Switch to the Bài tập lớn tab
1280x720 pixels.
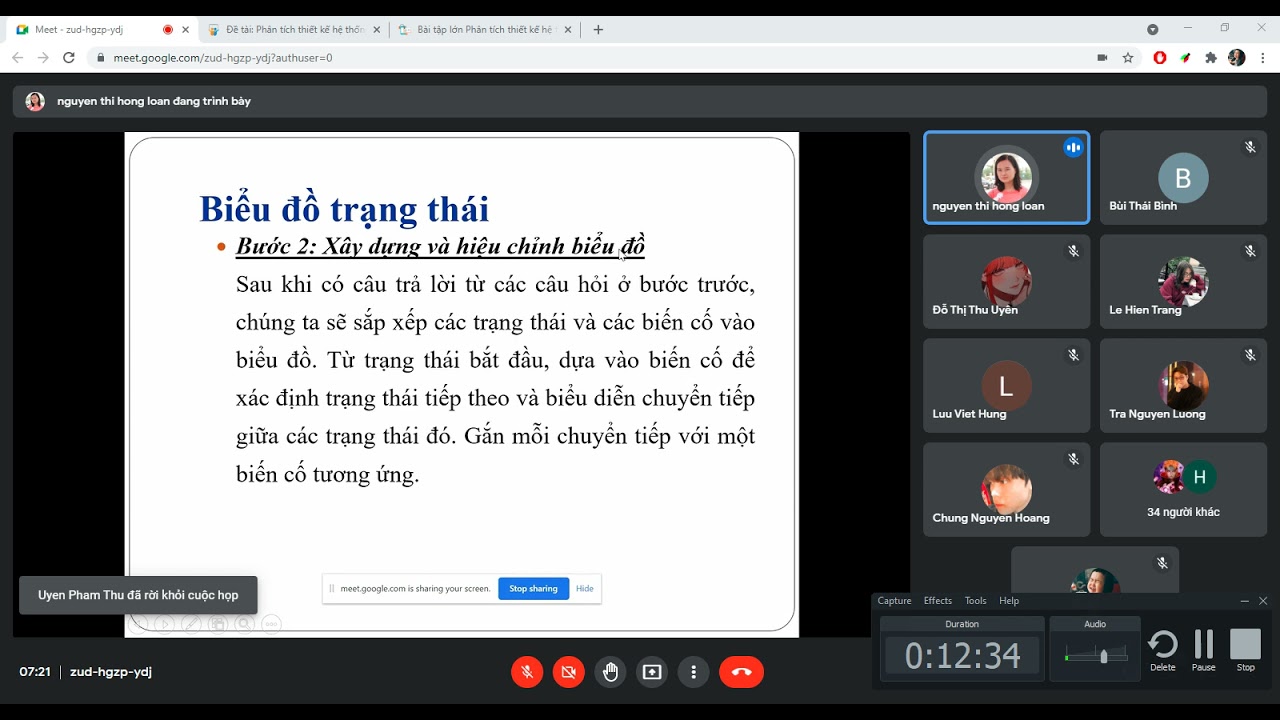(485, 30)
